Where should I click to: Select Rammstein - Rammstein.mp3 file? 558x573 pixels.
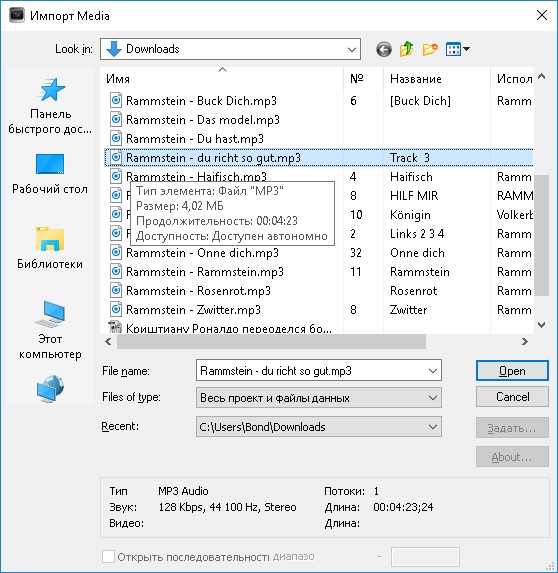(205, 272)
